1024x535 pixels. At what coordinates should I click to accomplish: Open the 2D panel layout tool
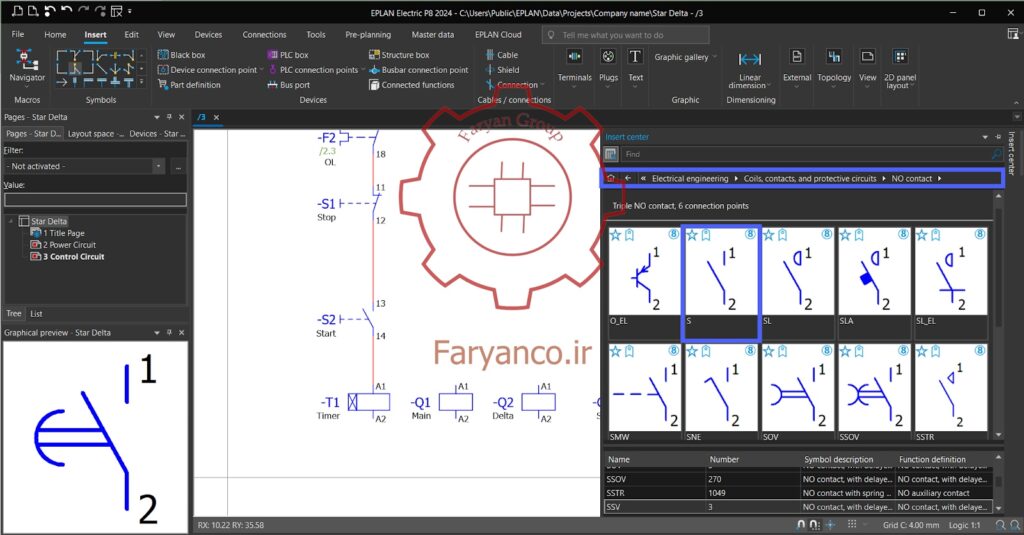pyautogui.click(x=900, y=69)
